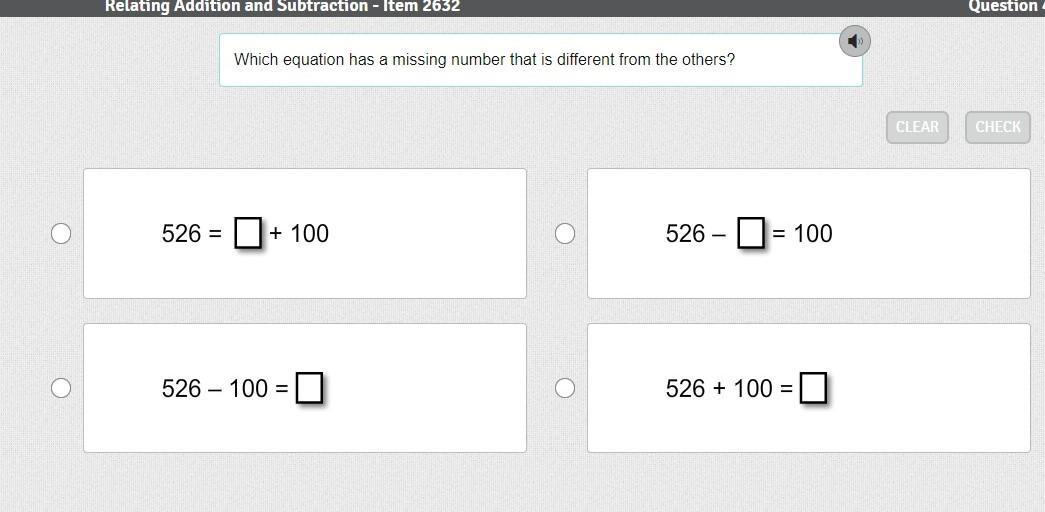This screenshot has height=512, width=1045.
Task: Click the blank box after '526 – 100 ='
Action: (x=309, y=388)
